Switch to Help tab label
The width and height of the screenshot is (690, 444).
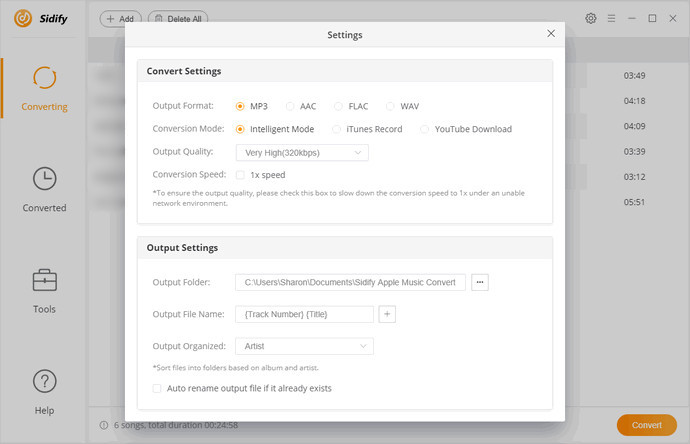click(x=44, y=410)
